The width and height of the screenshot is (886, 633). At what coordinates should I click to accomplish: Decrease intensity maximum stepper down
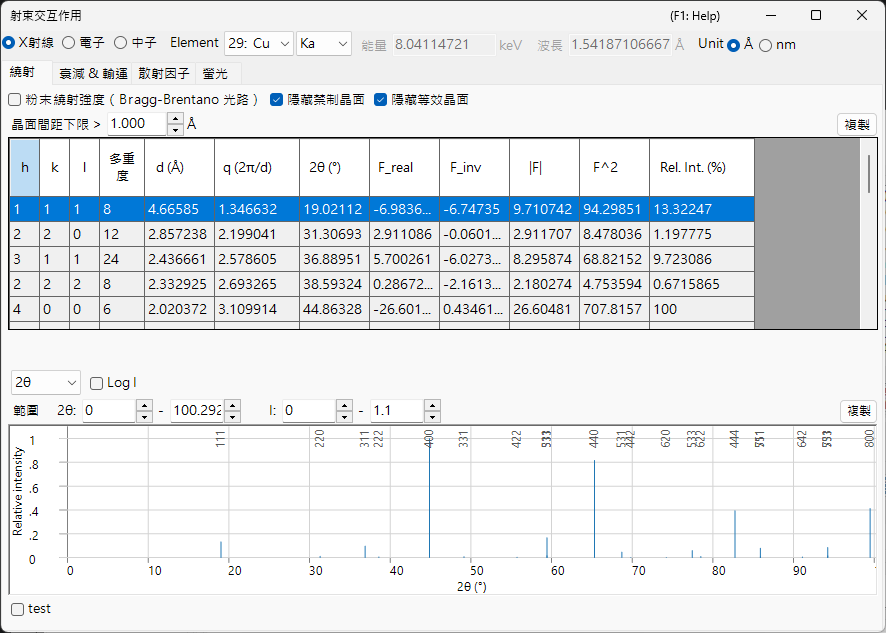tap(432, 417)
